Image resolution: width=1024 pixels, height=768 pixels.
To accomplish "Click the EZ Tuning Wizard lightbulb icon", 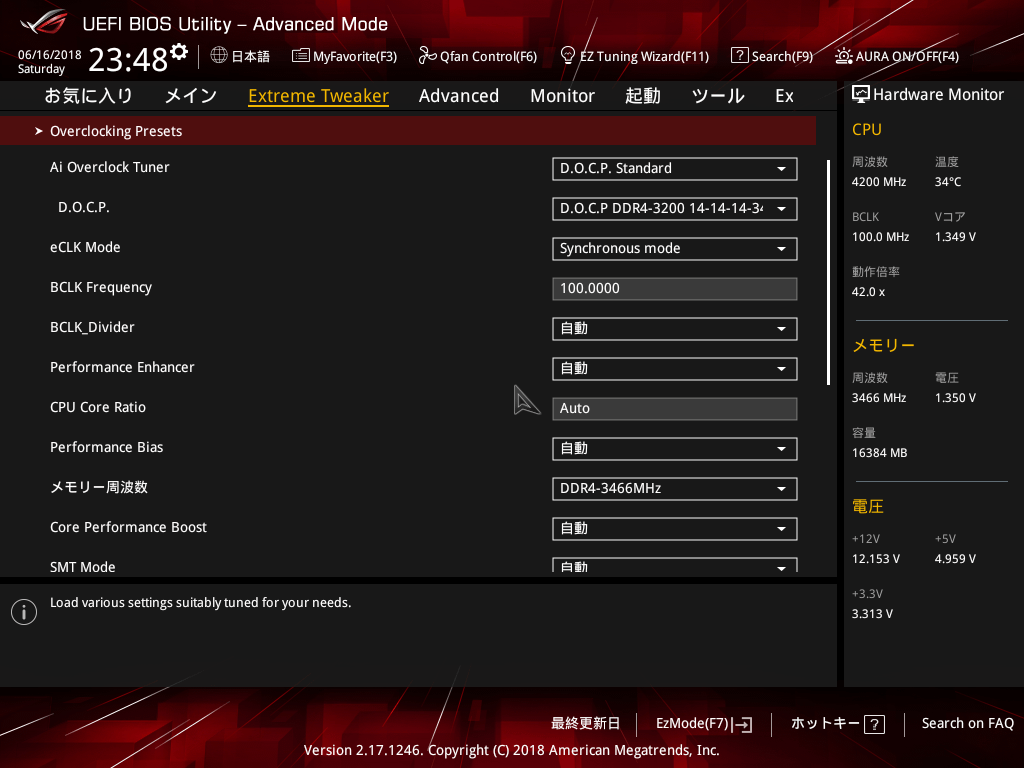I will [x=568, y=56].
